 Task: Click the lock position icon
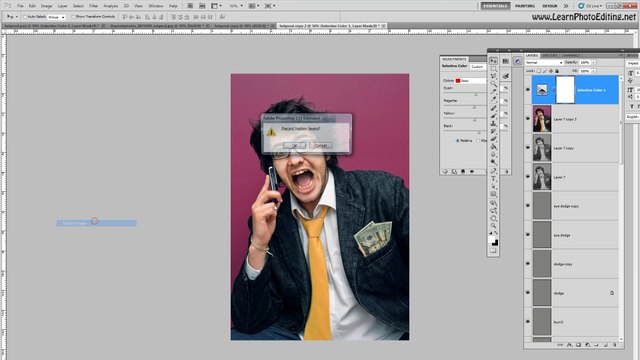[x=551, y=71]
